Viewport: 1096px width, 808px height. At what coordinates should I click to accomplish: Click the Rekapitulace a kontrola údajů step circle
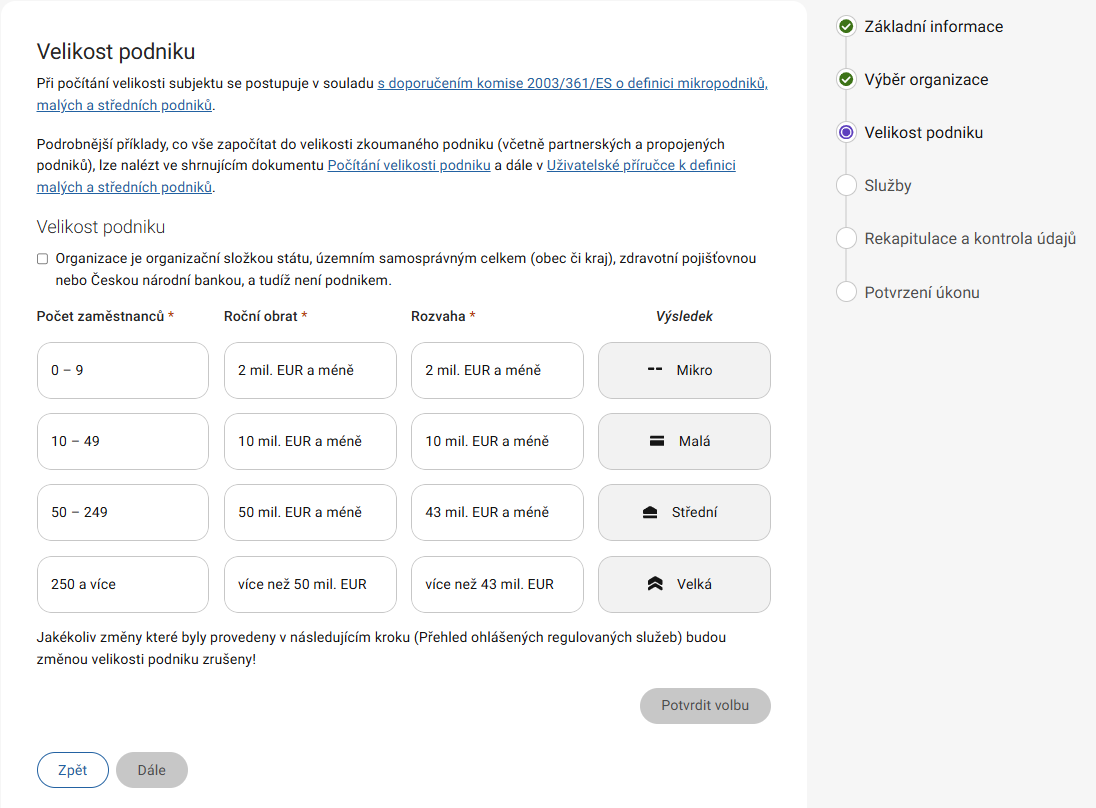(x=846, y=239)
